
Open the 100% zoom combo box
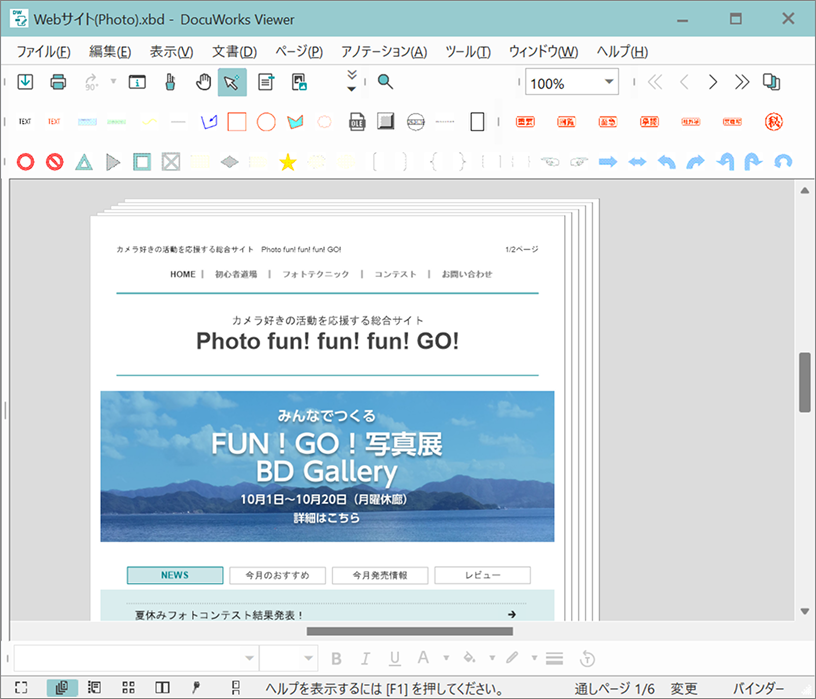571,82
